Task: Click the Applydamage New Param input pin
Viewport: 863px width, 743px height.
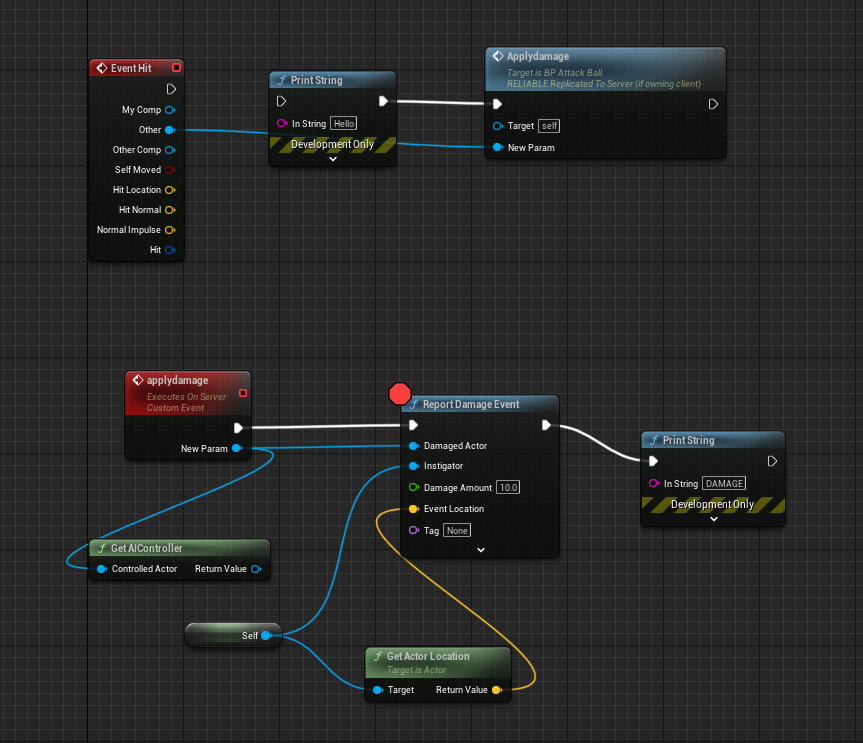Action: tap(498, 147)
